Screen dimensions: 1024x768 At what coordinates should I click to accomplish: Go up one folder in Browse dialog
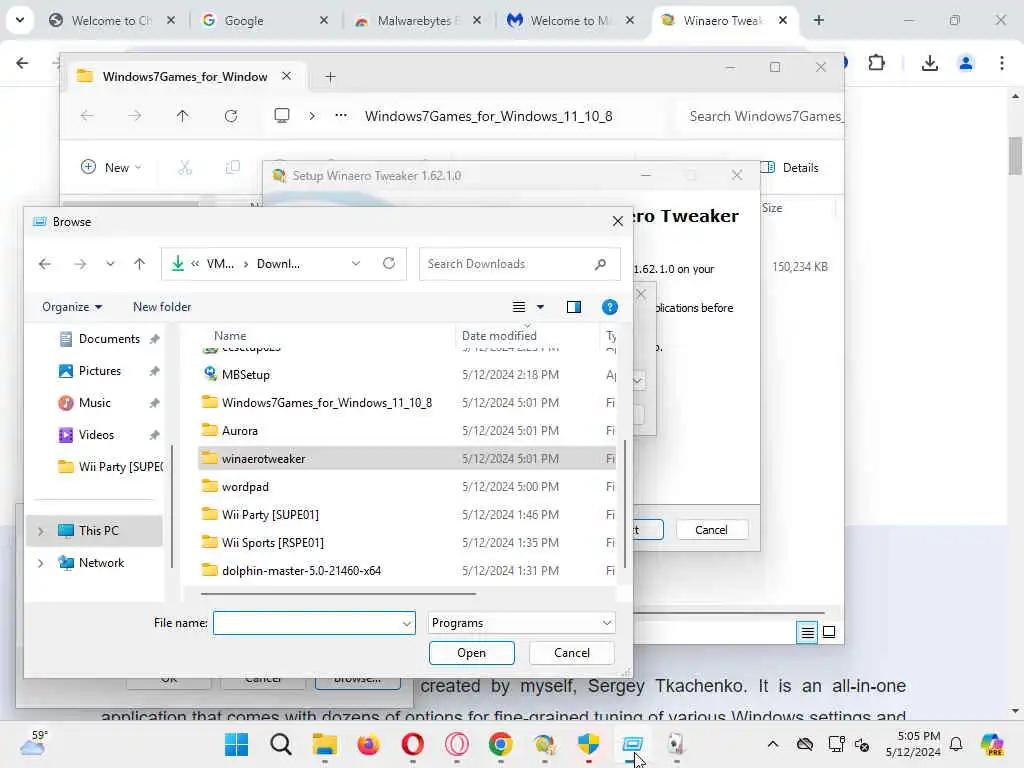click(x=139, y=264)
